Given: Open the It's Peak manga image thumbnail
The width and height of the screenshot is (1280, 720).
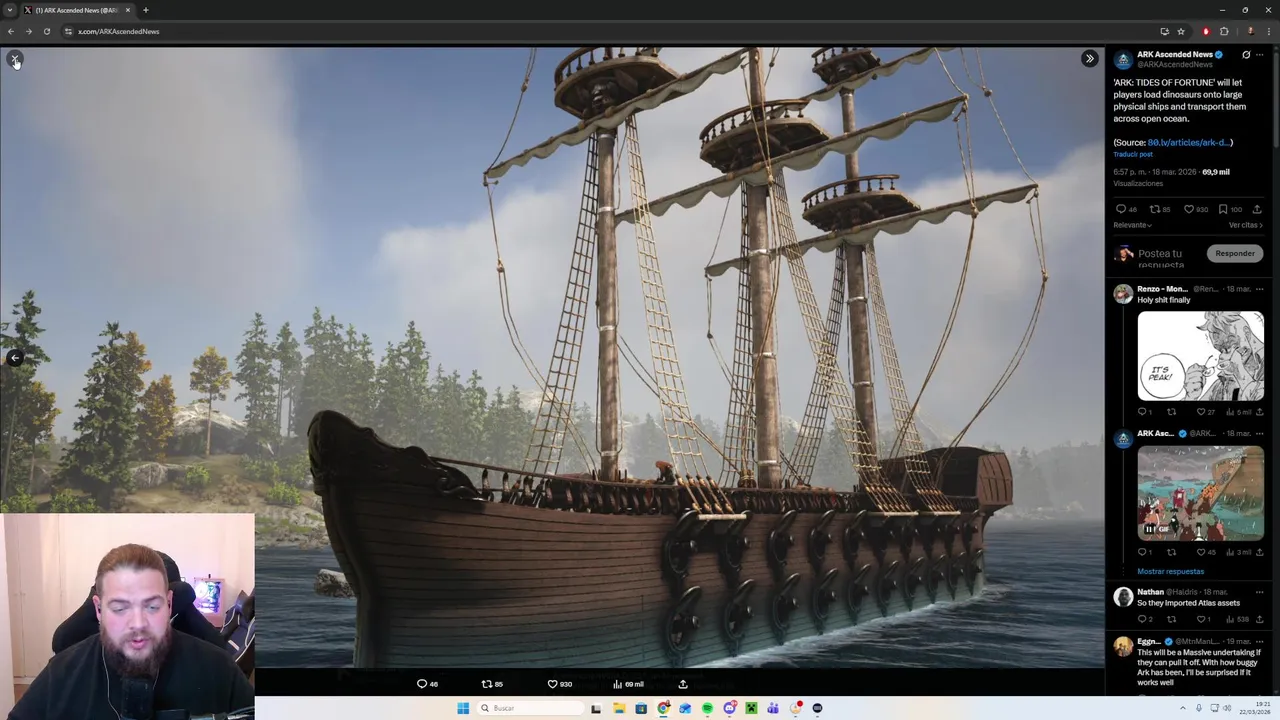Looking at the screenshot, I should [x=1201, y=356].
